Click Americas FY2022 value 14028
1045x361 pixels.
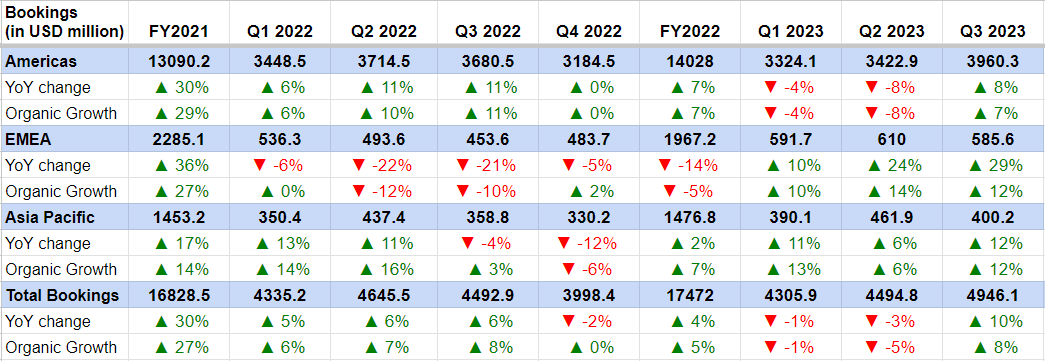click(689, 61)
